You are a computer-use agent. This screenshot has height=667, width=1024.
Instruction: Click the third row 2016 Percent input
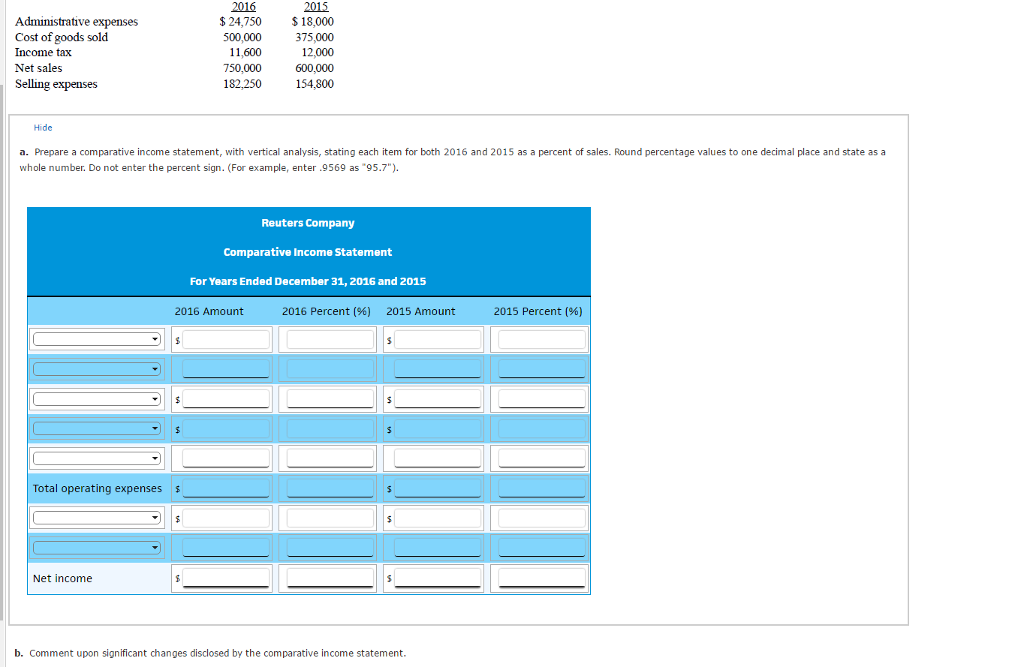coord(328,398)
